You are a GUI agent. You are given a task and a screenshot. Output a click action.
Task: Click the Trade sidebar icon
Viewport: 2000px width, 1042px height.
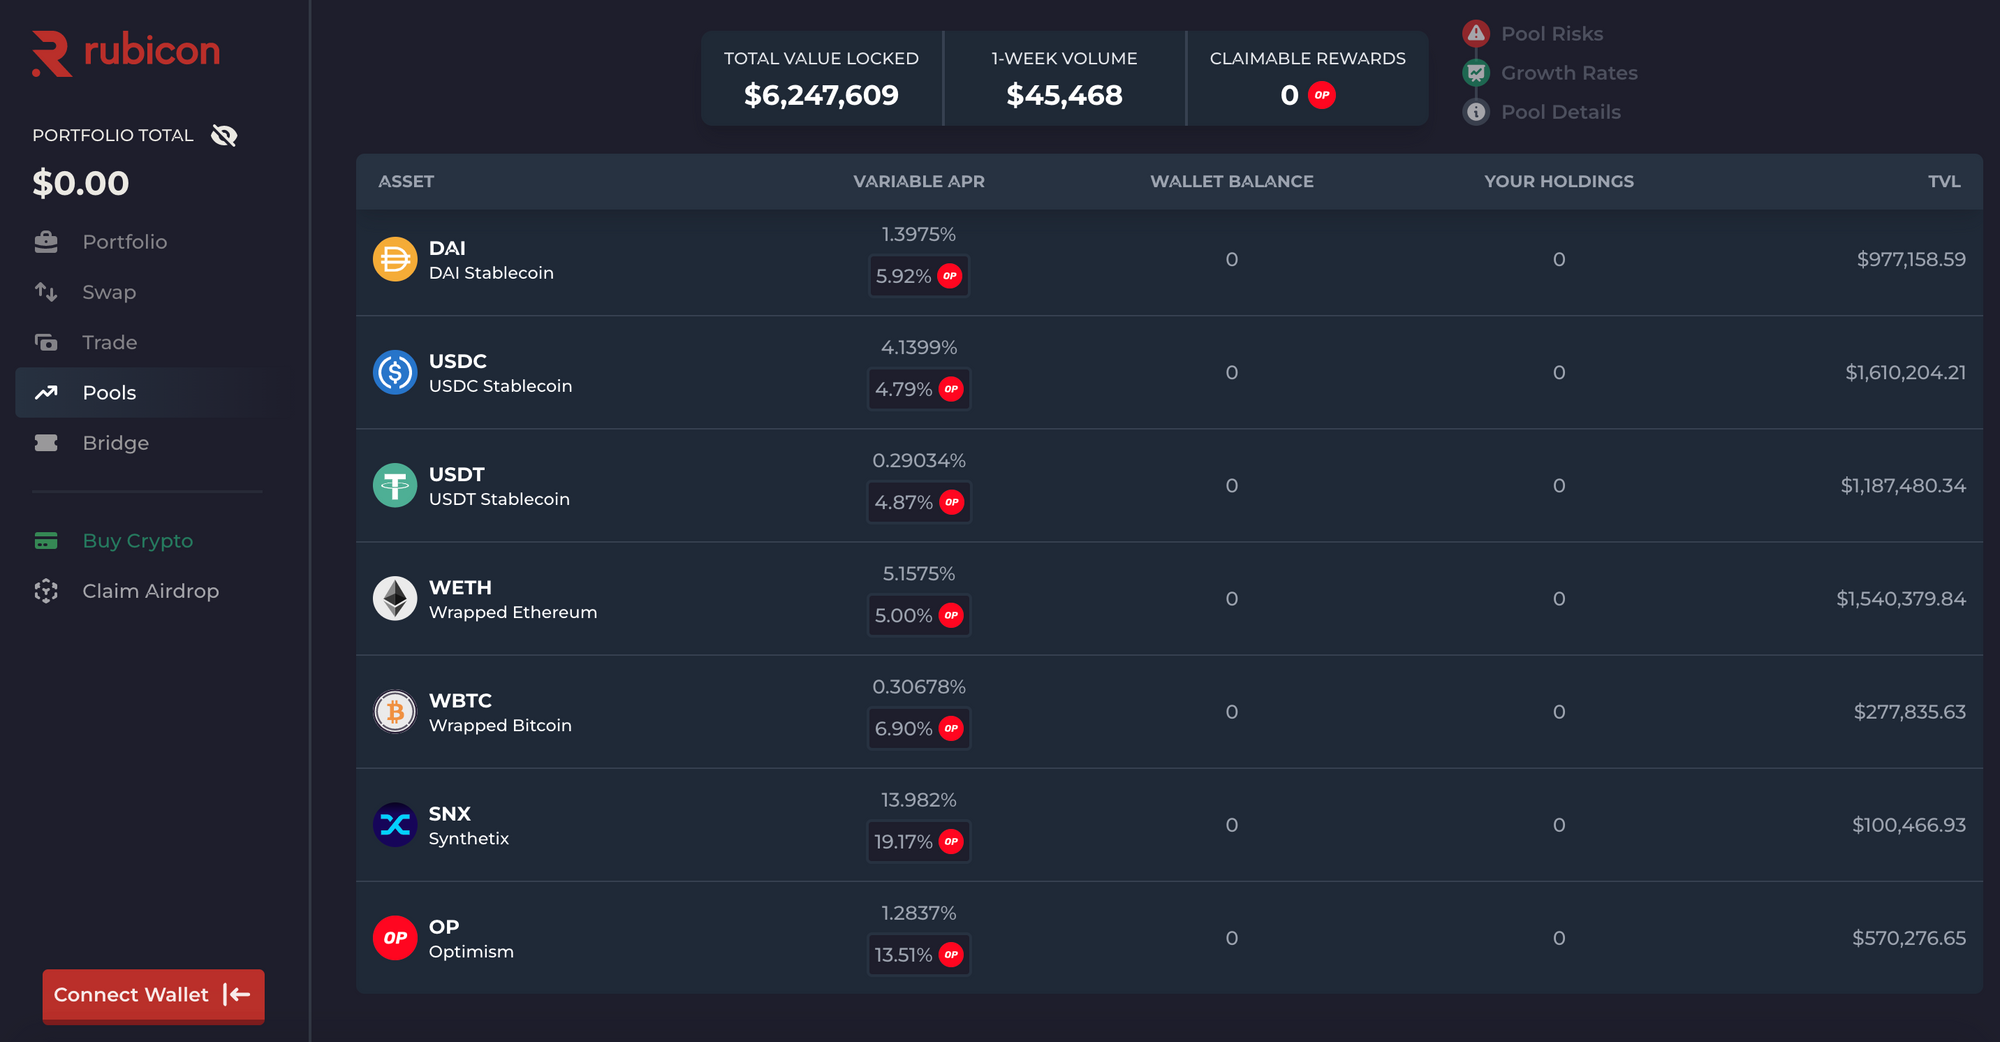tap(46, 342)
